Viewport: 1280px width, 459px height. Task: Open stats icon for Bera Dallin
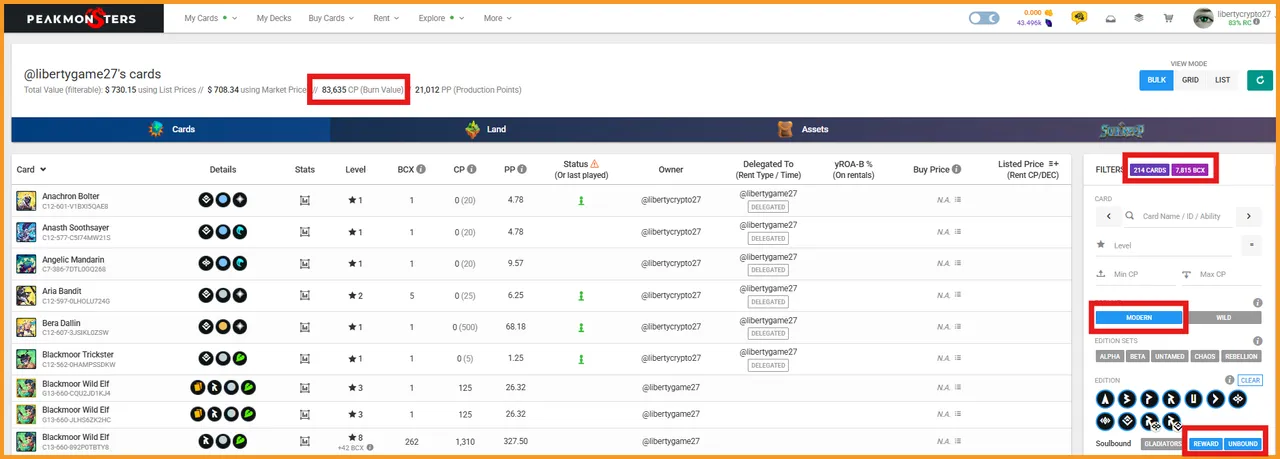305,327
